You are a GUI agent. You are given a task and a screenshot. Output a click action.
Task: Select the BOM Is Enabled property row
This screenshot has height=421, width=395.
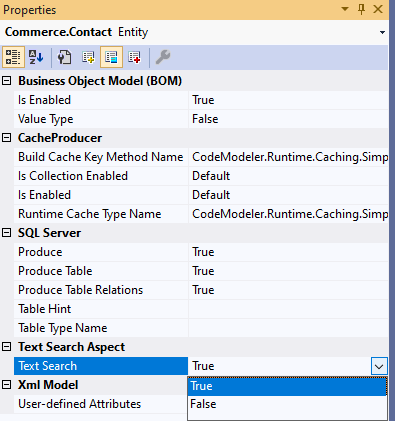[101, 100]
